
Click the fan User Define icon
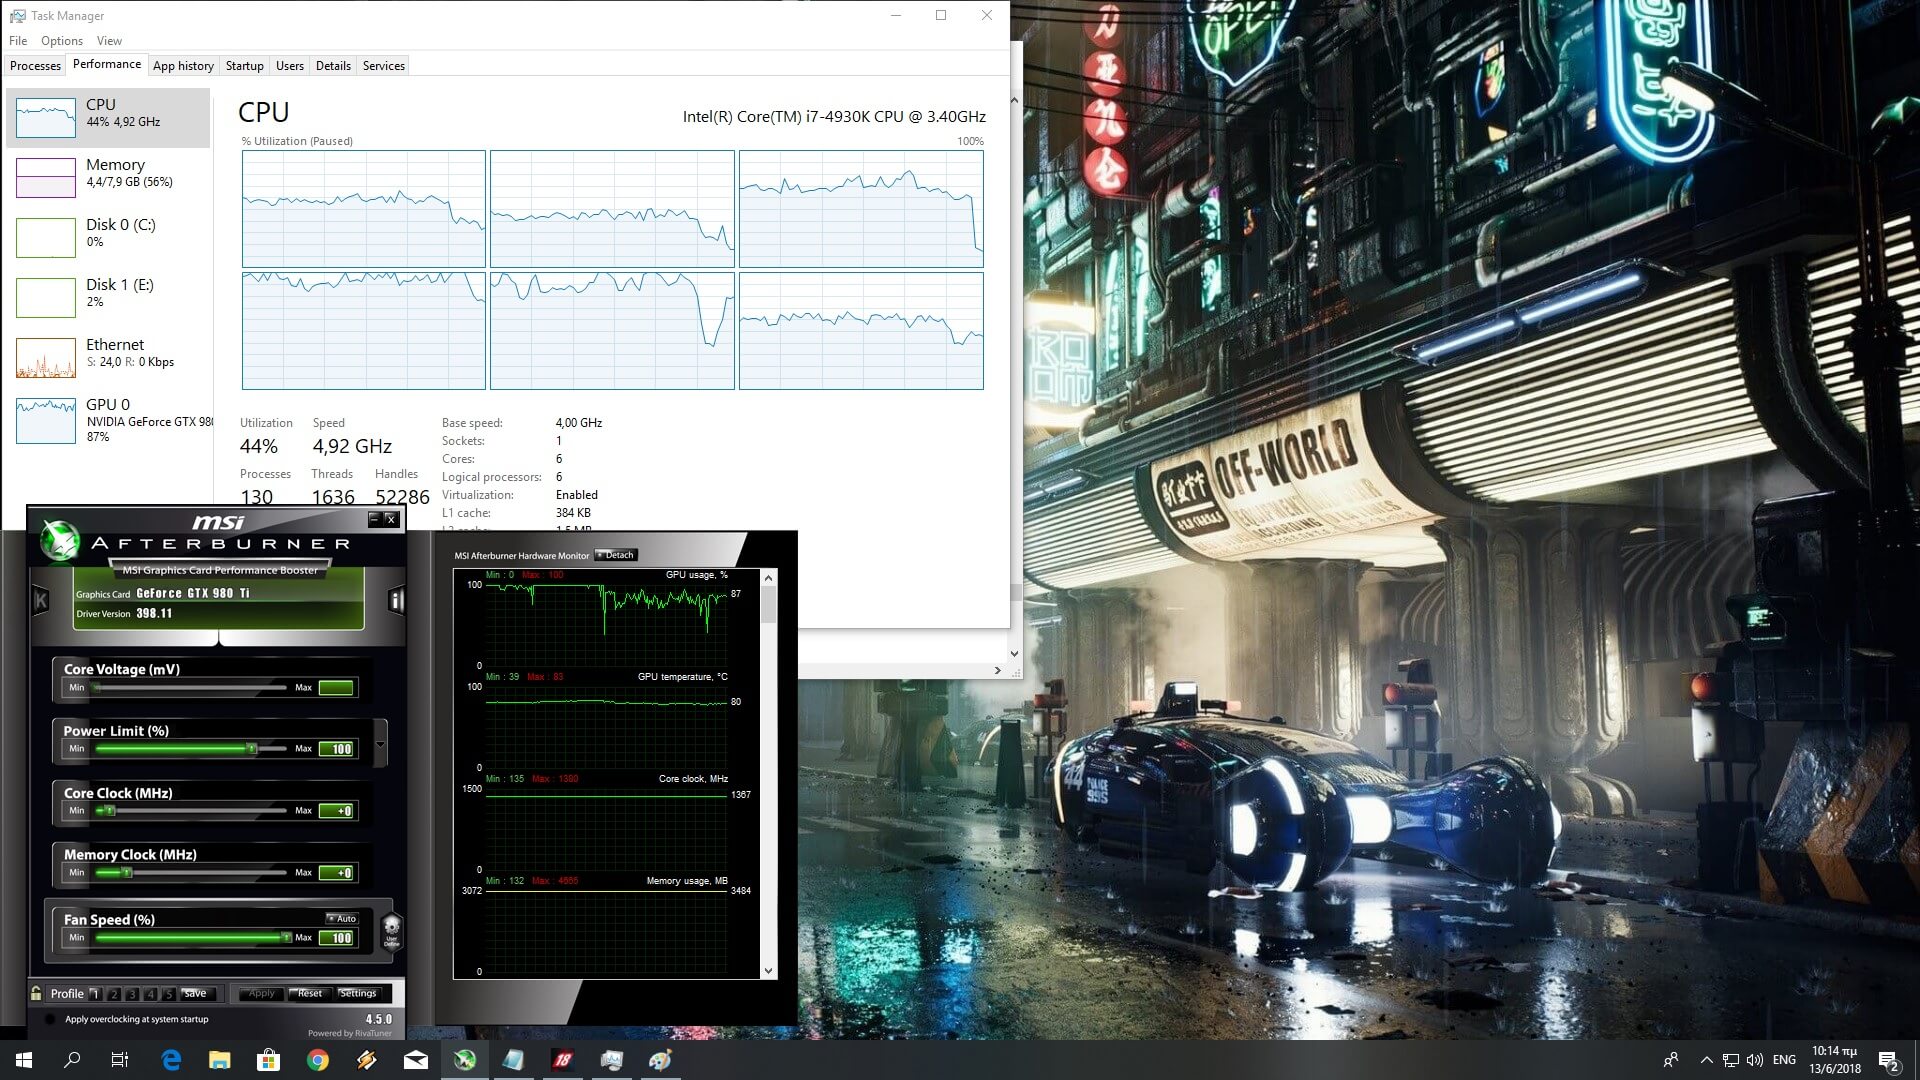point(392,930)
